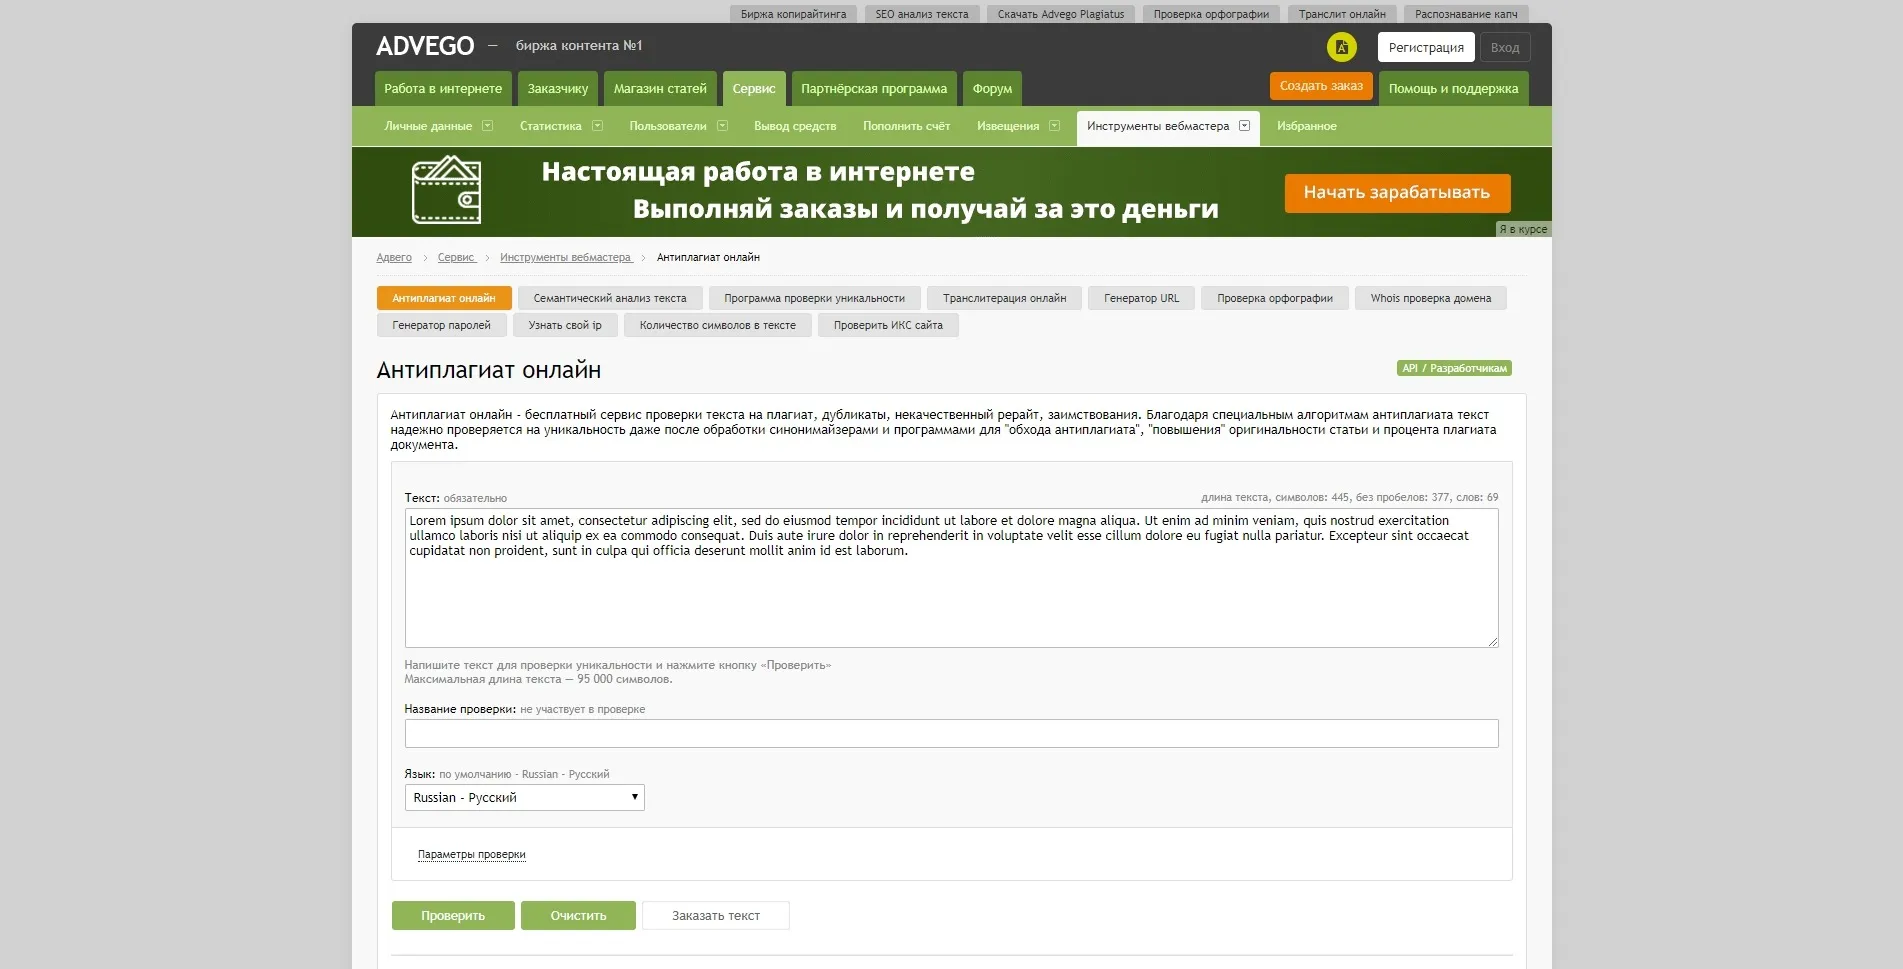1903x969 pixels.
Task: Click the wallet icon in the banner
Action: (447, 190)
